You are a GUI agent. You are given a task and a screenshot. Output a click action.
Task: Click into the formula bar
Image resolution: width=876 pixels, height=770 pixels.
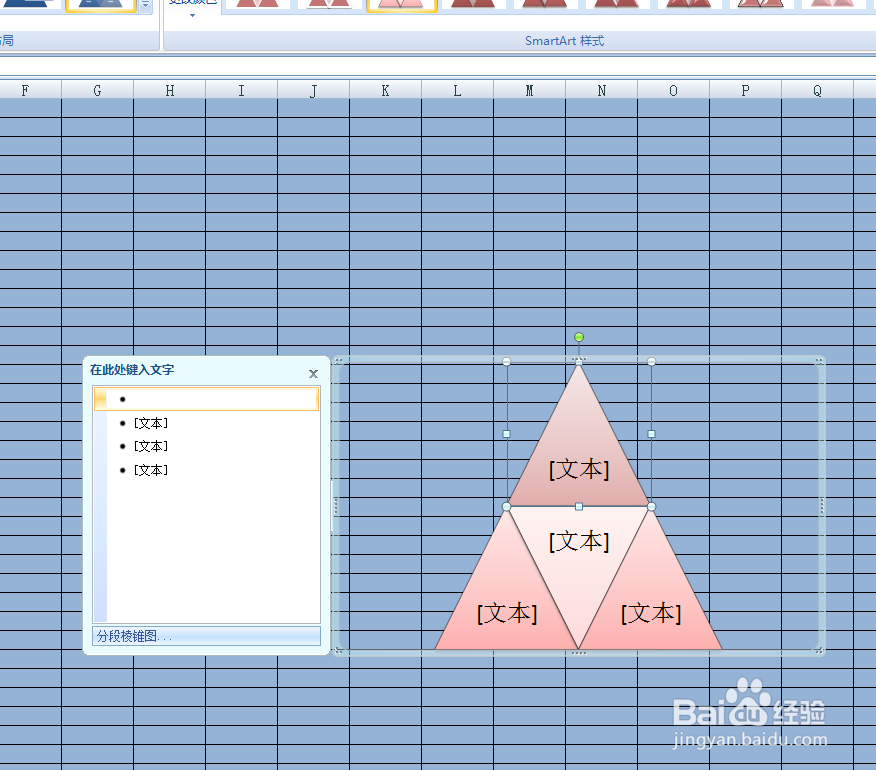point(438,66)
